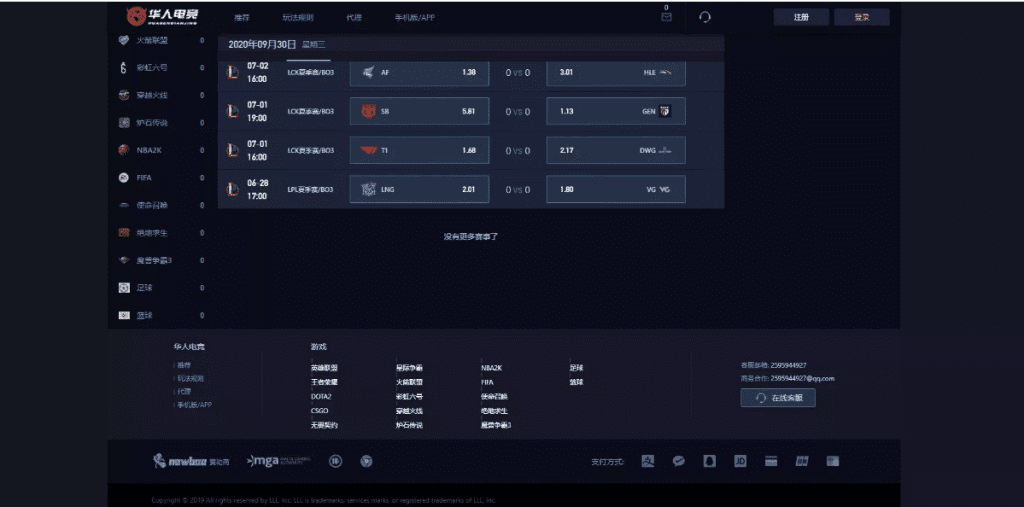
Task: Go to 手机版/APP navigation item
Action: (x=414, y=18)
